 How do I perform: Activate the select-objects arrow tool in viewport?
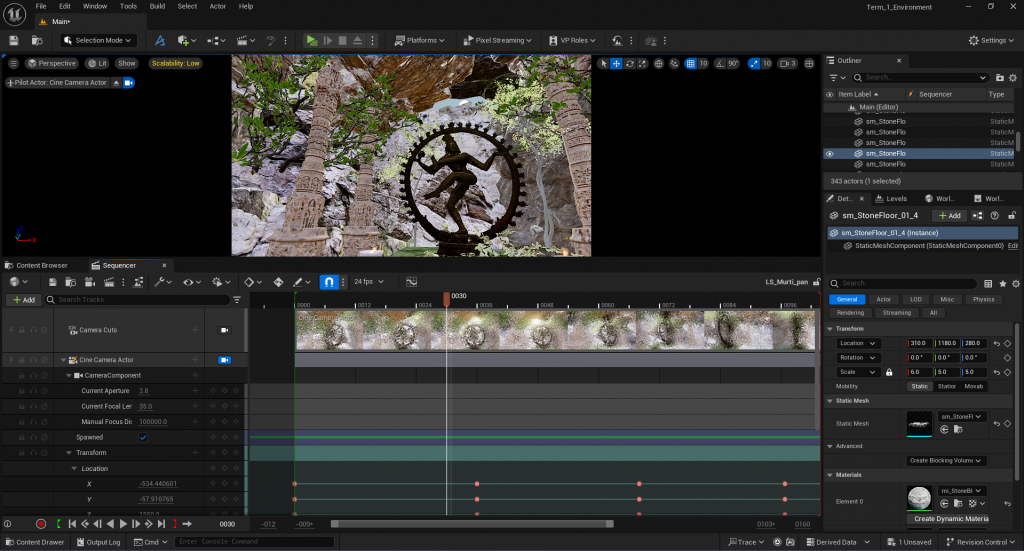[603, 63]
